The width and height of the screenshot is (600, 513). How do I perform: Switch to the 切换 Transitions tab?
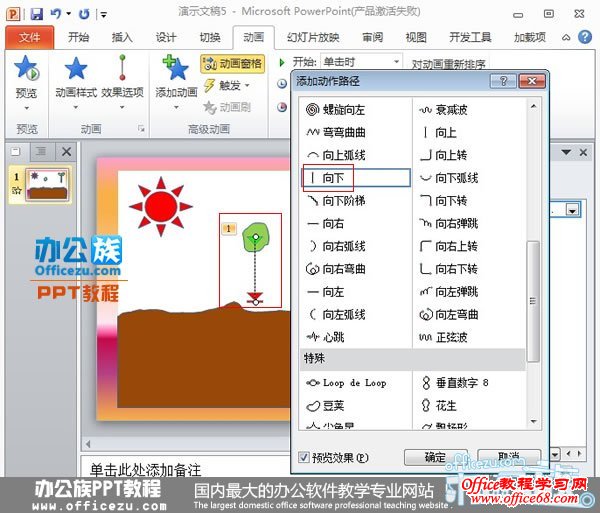210,37
